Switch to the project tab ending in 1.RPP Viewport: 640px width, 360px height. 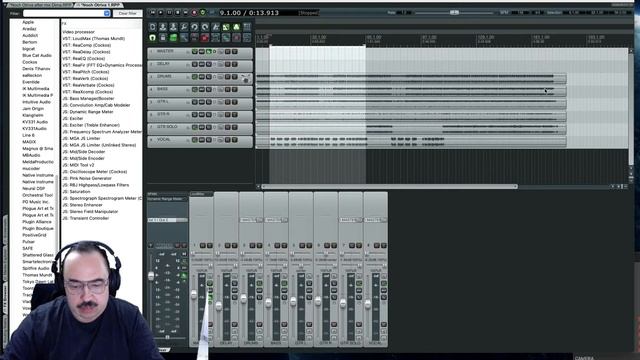99,5
